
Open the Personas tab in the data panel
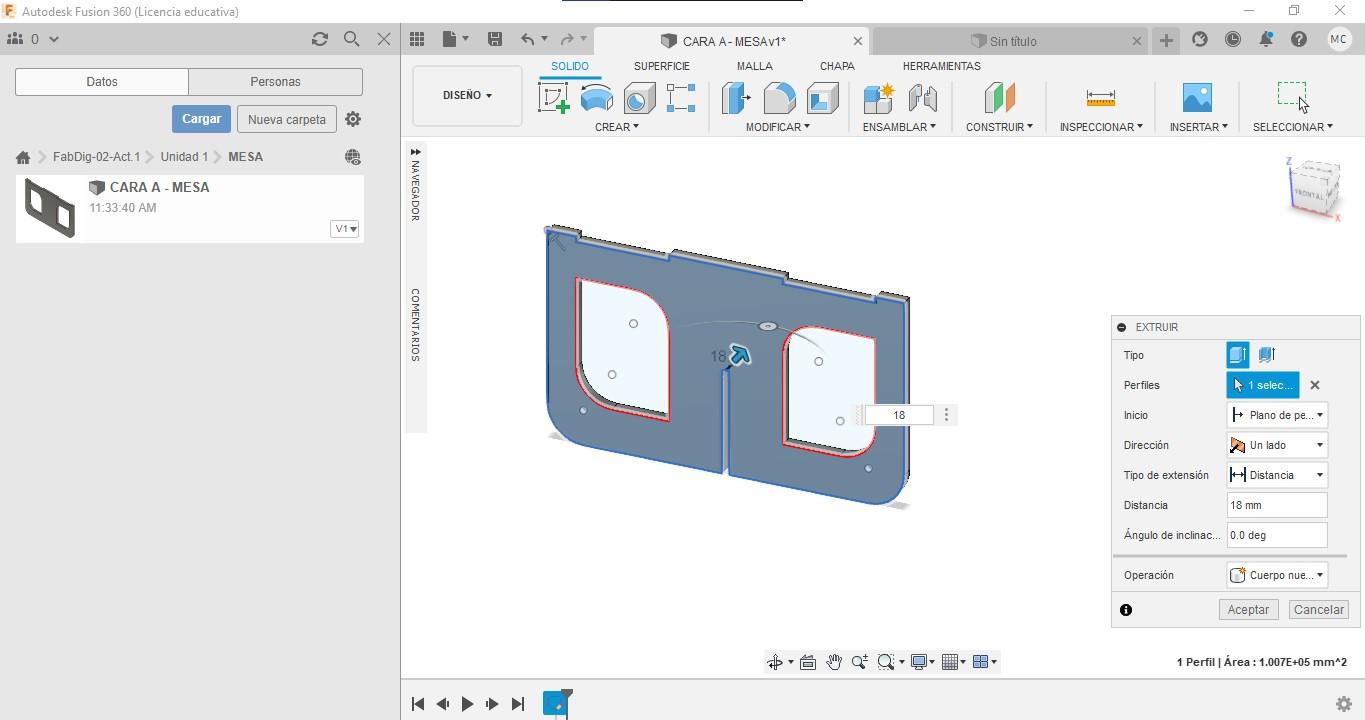[x=275, y=82]
